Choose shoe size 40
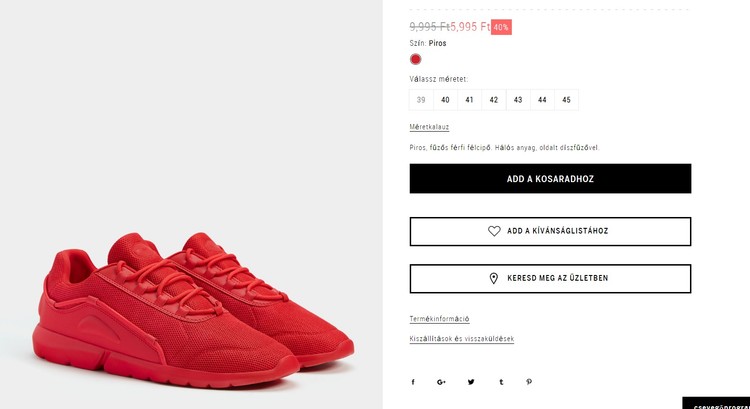The image size is (750, 409). (x=445, y=100)
